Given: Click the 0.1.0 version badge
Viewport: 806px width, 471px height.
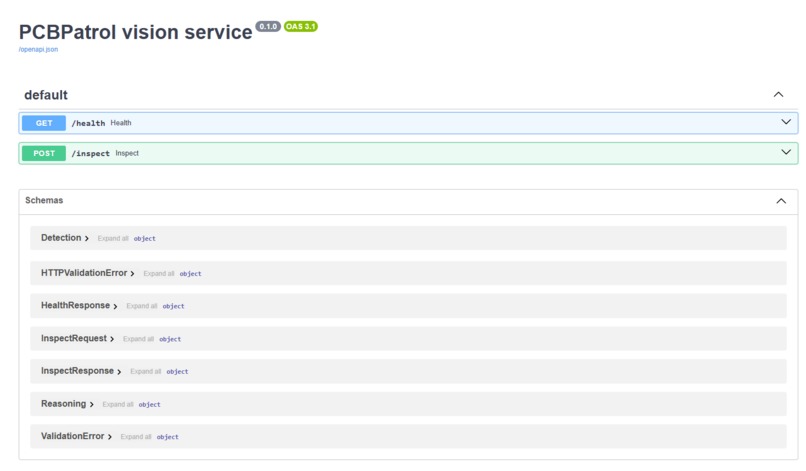Looking at the screenshot, I should tap(268, 26).
